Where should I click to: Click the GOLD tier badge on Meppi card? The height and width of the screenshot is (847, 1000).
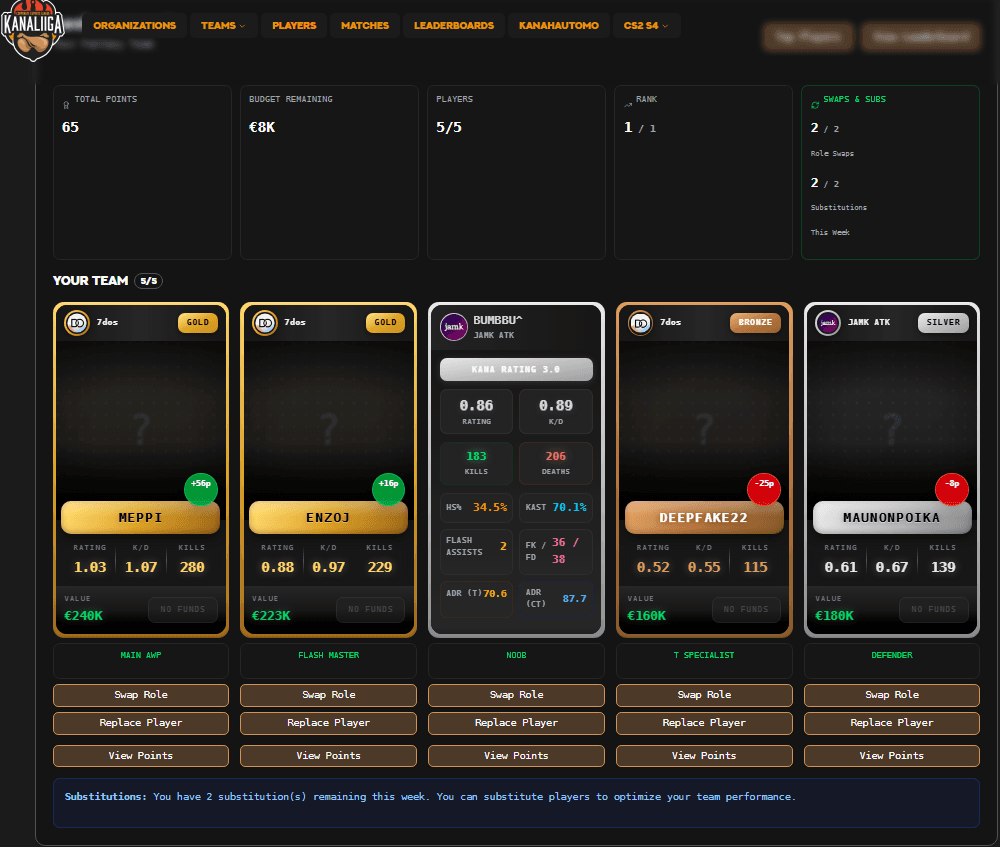point(198,323)
